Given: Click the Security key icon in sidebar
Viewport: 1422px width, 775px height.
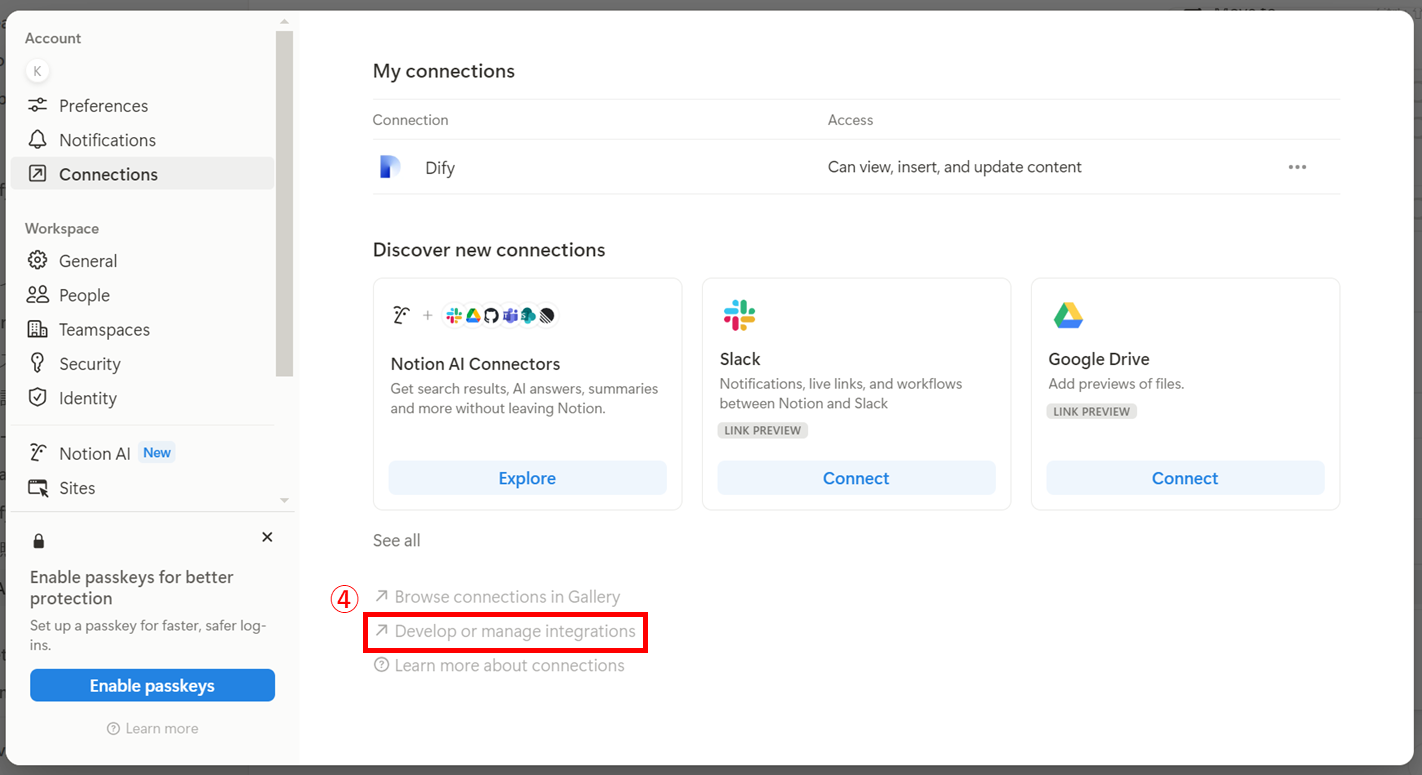Looking at the screenshot, I should click(x=38, y=364).
